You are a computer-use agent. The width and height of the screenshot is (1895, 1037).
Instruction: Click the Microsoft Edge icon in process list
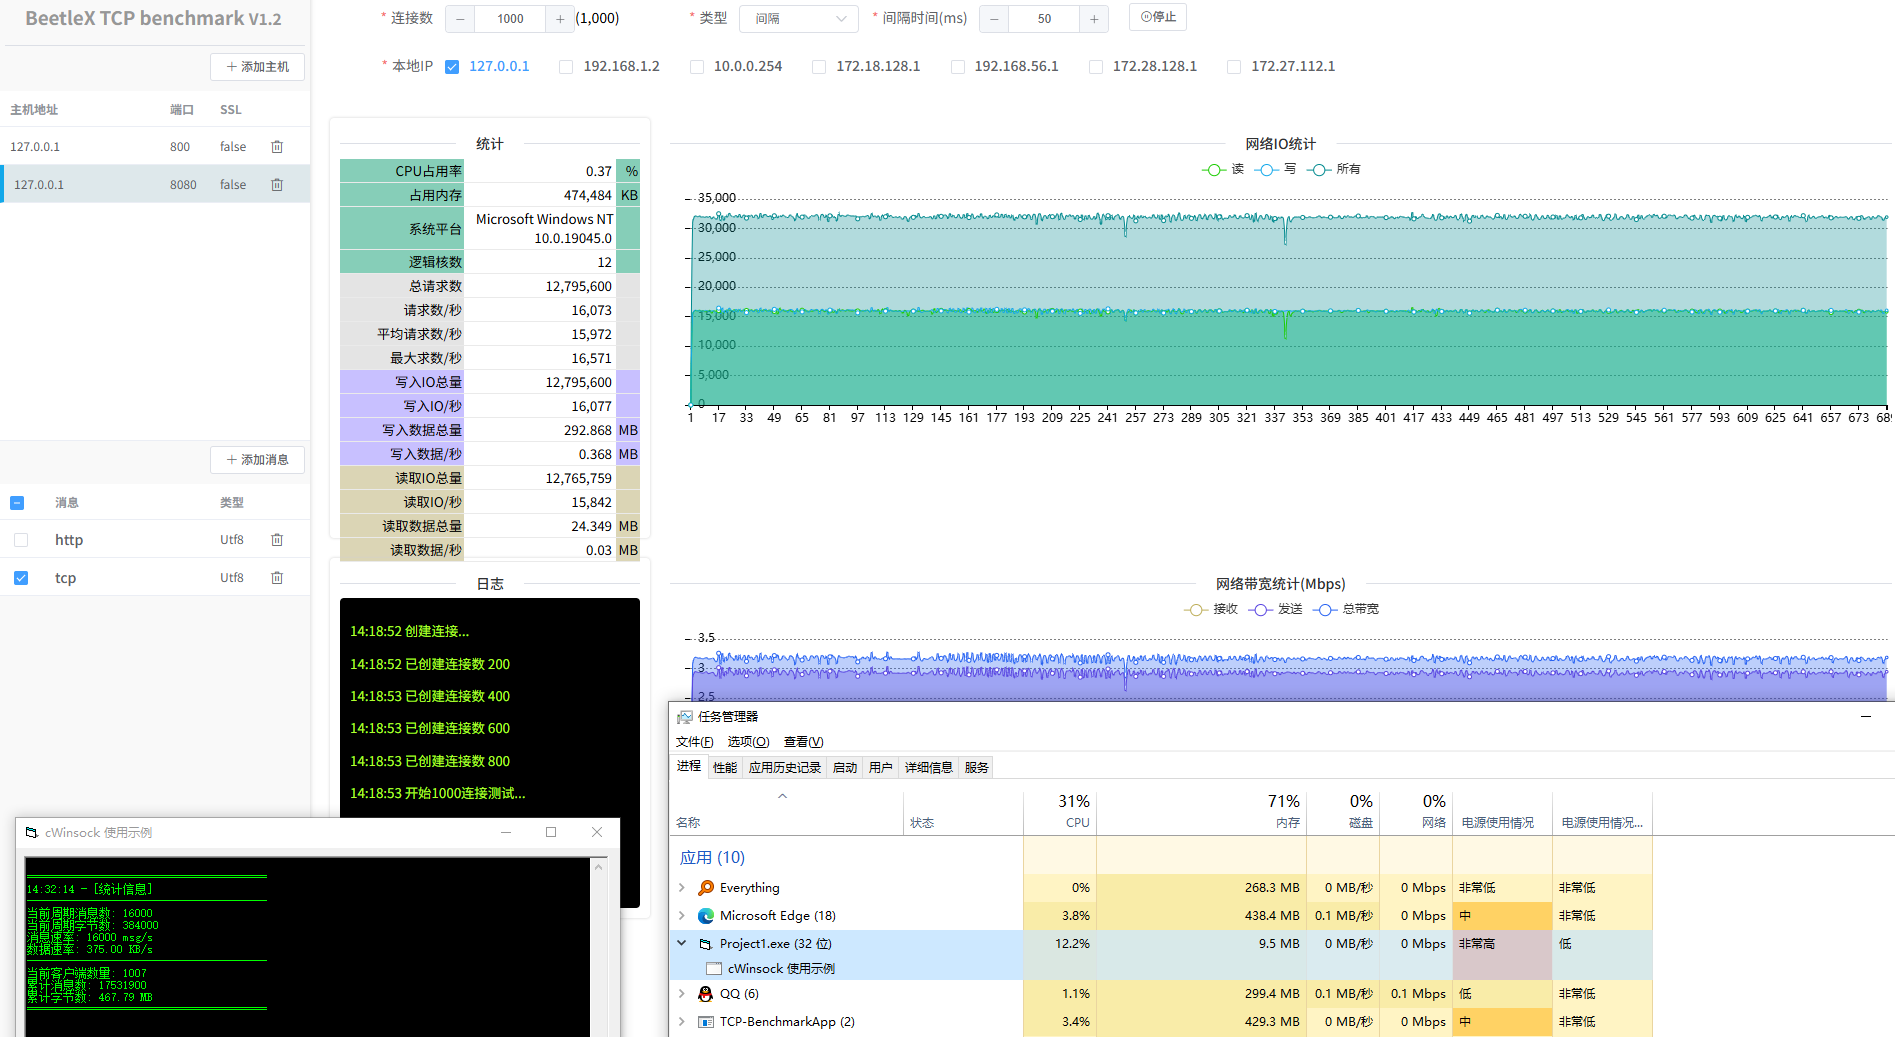tap(706, 916)
